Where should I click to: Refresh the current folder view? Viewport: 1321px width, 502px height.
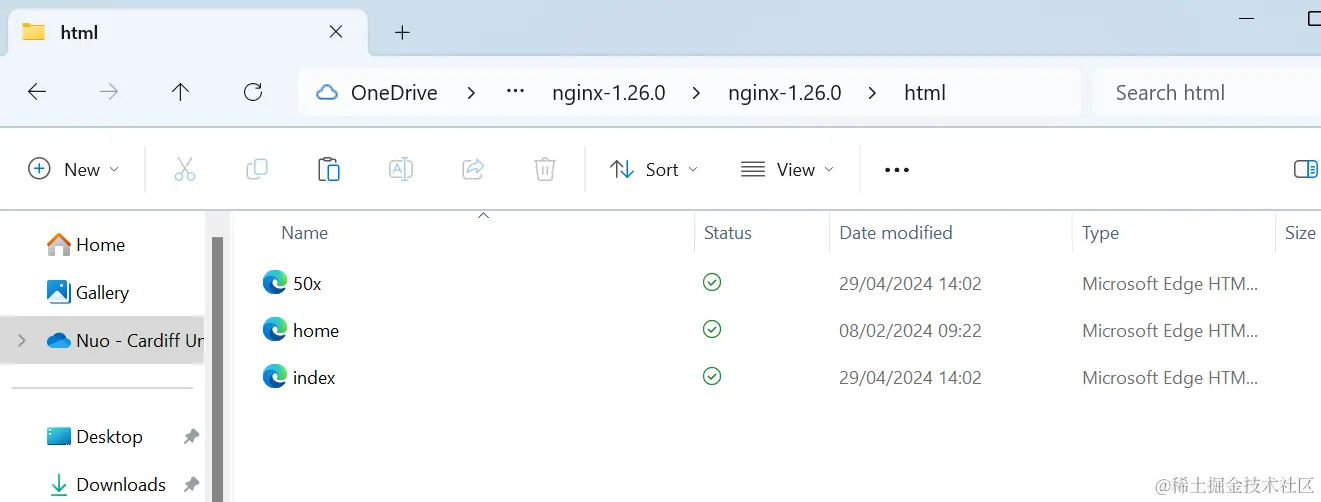tap(253, 92)
